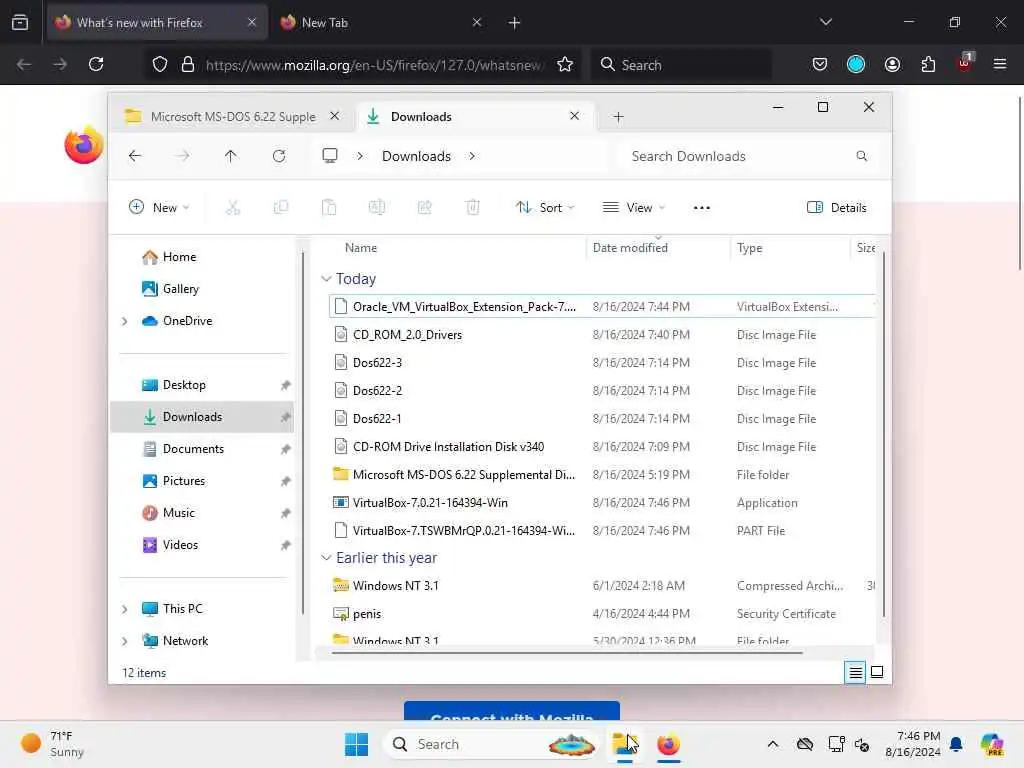Open Firefox extensions puzzle icon
This screenshot has height=768, width=1024.
coord(928,64)
